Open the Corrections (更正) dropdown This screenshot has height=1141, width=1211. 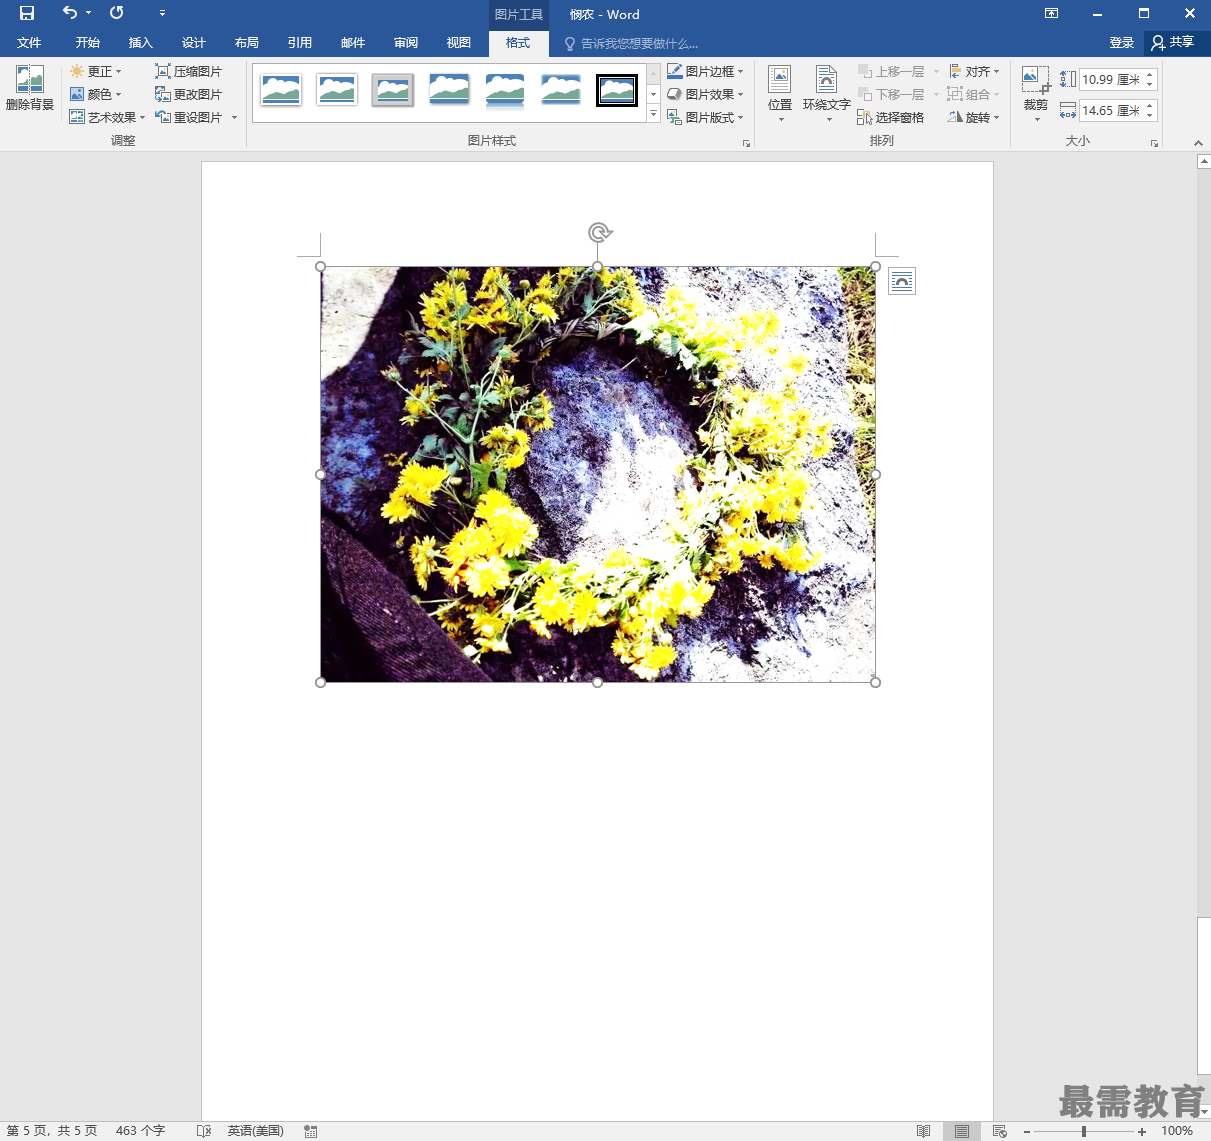point(96,71)
